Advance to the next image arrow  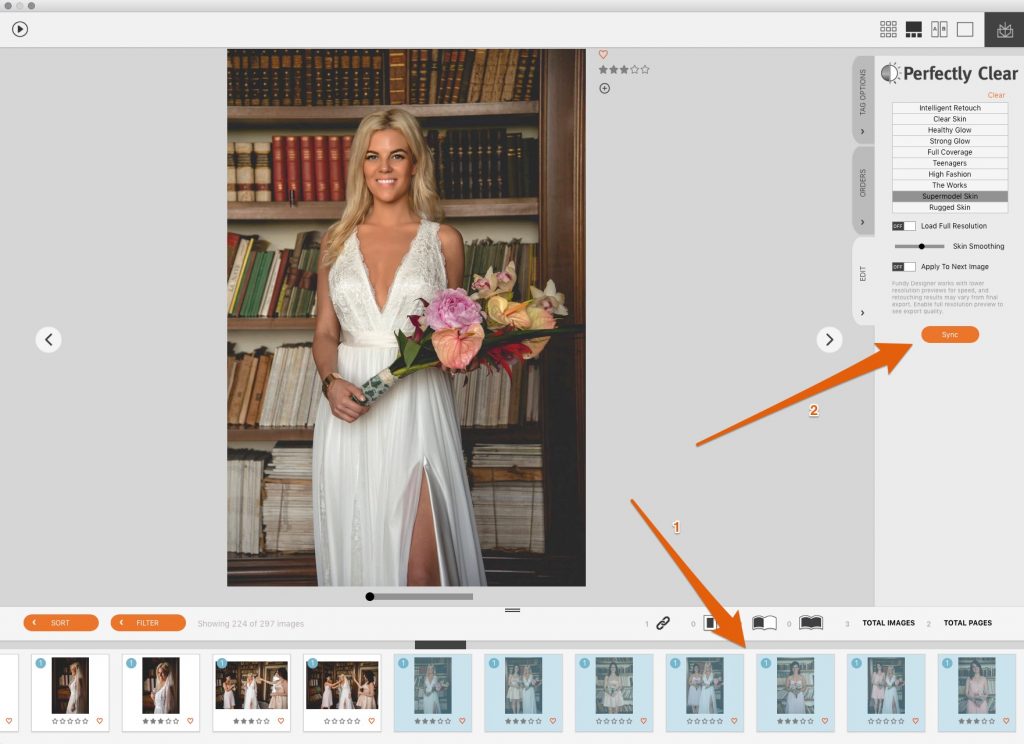point(829,340)
